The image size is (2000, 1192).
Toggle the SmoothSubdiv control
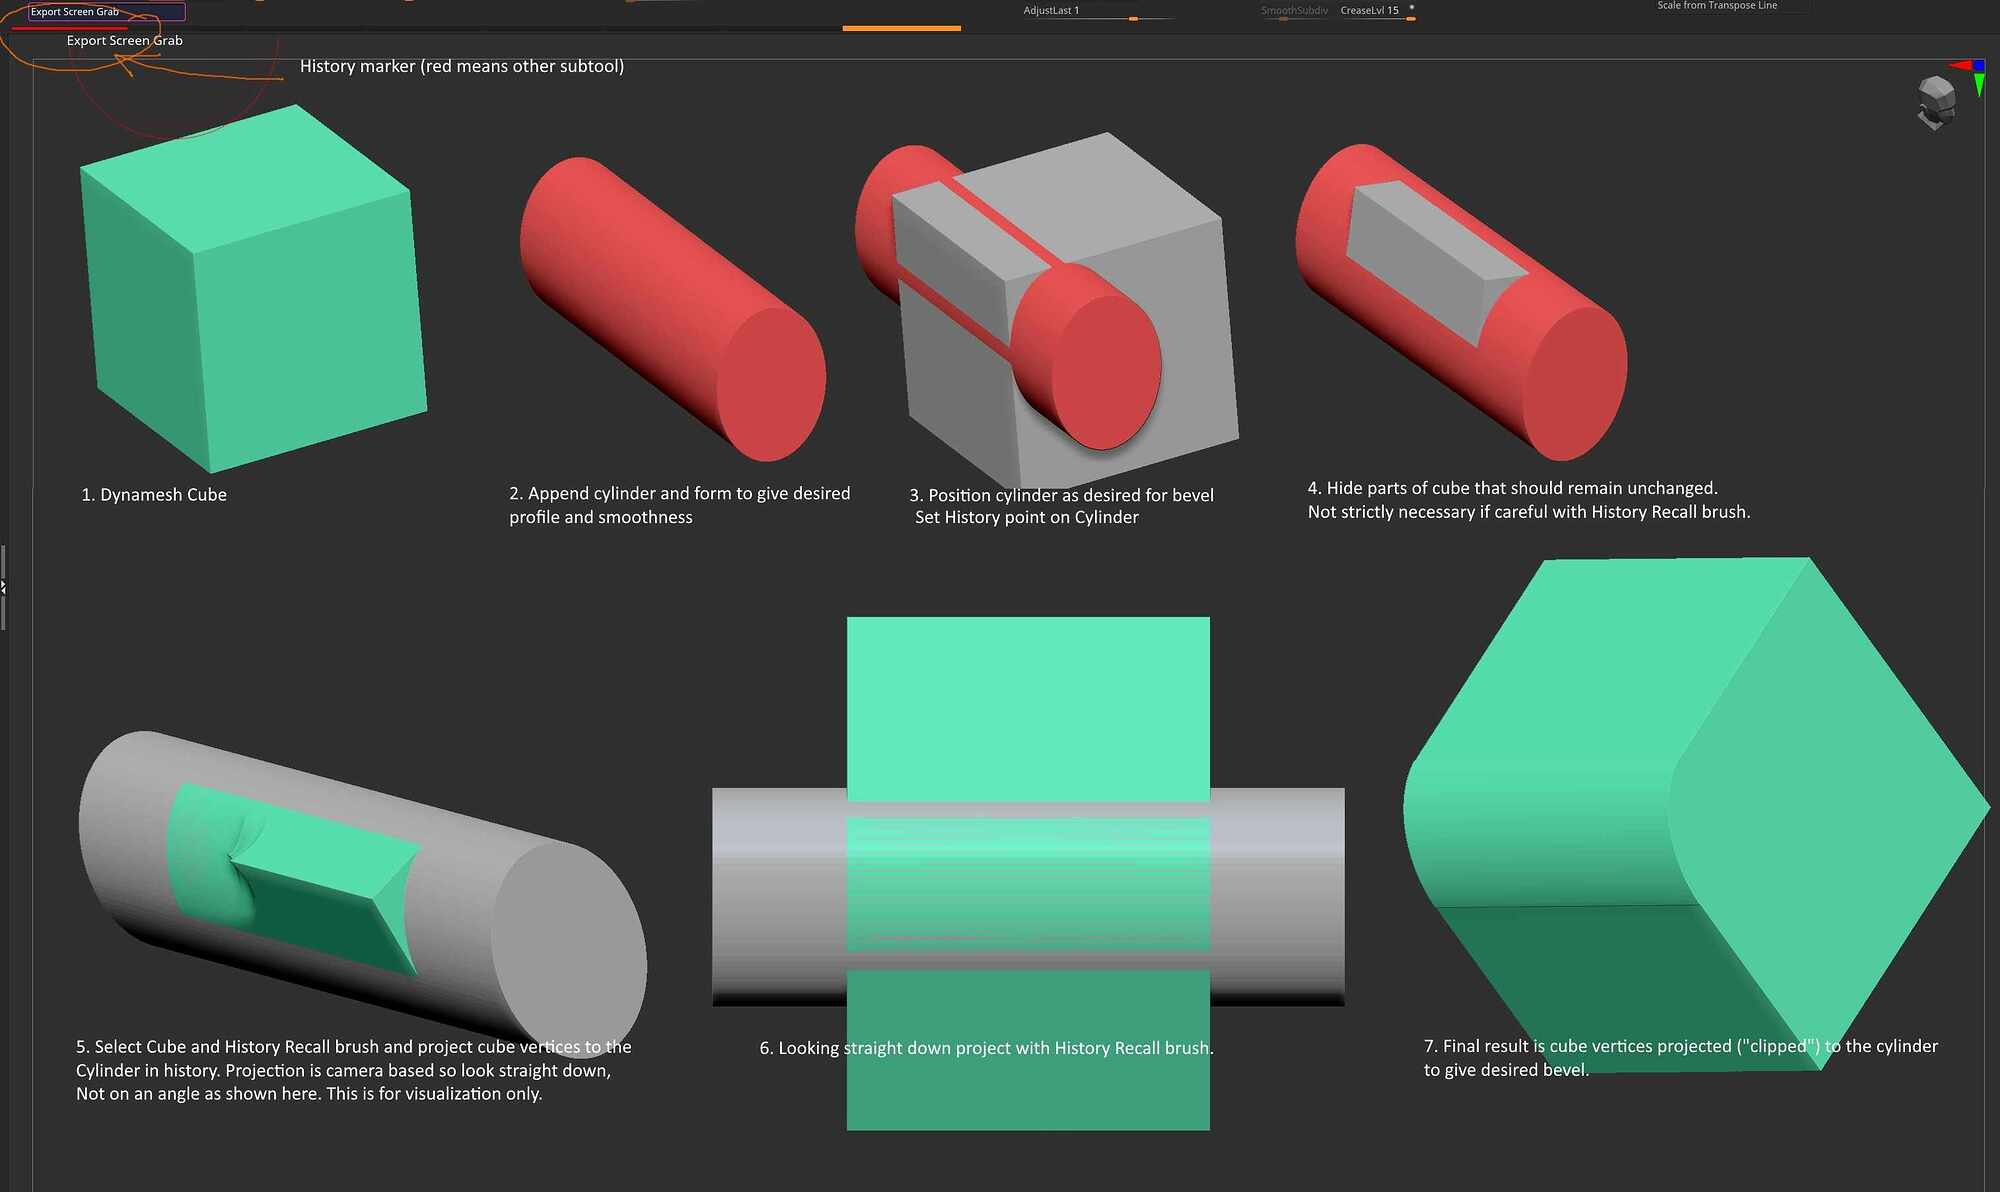click(1294, 10)
